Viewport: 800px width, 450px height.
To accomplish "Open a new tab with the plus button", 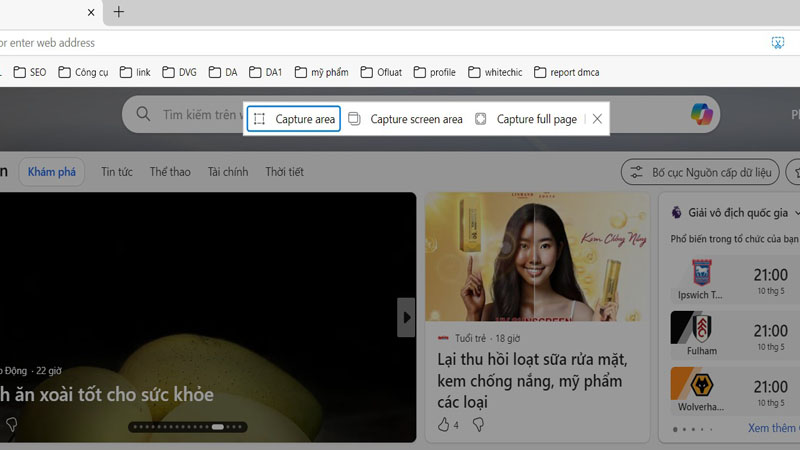I will coord(118,12).
